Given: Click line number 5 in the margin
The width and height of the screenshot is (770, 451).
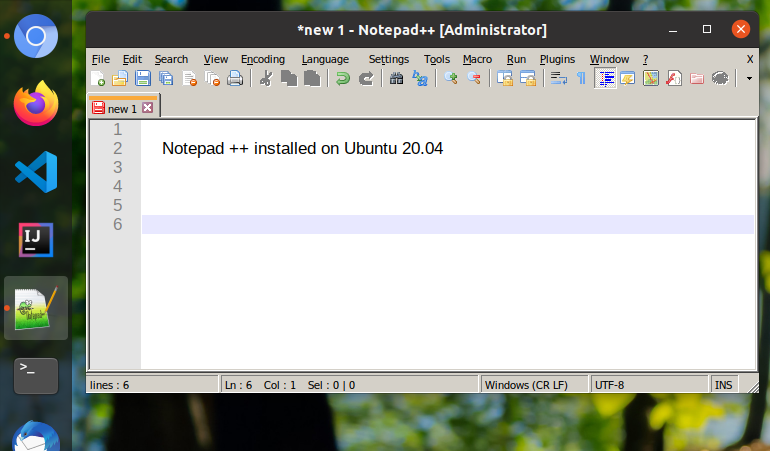Looking at the screenshot, I should coord(117,205).
